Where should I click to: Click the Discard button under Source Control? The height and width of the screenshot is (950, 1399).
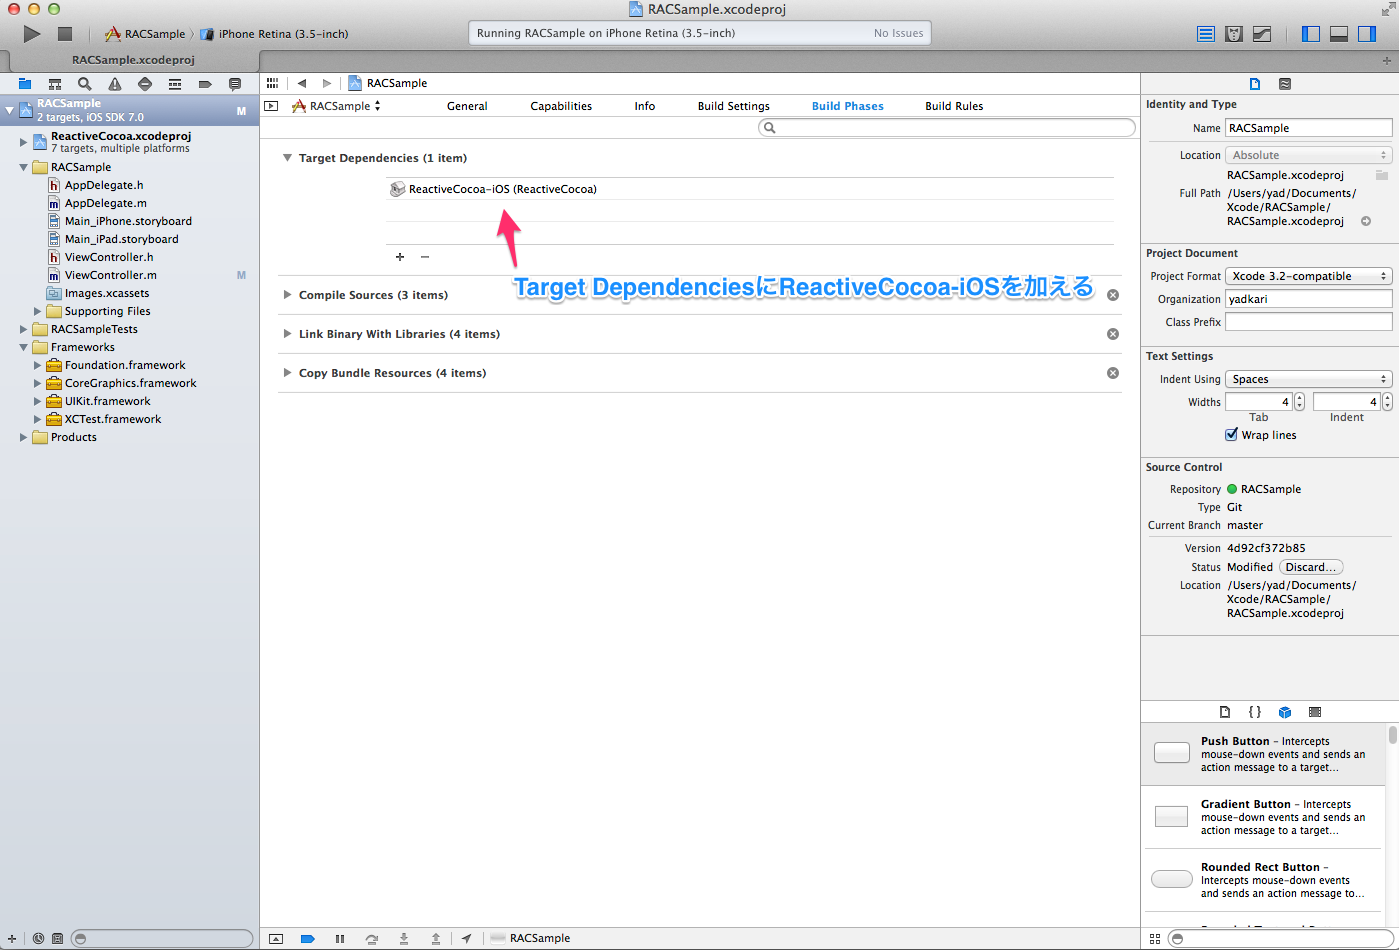tap(1311, 566)
